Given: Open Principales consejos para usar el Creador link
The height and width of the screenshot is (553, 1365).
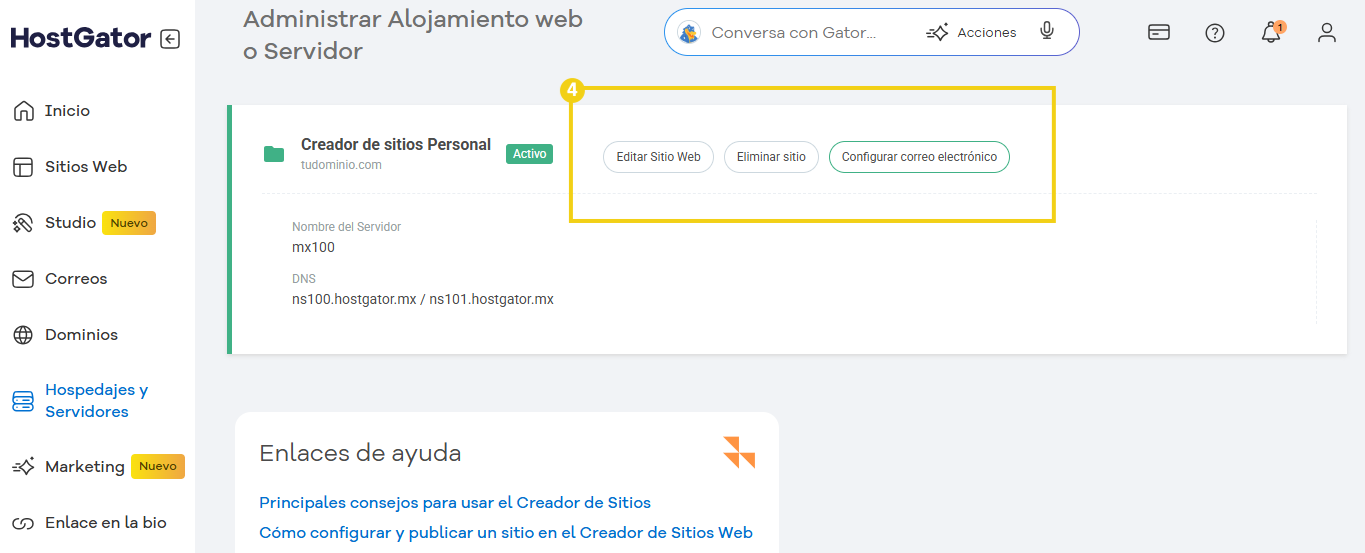Looking at the screenshot, I should (x=455, y=502).
